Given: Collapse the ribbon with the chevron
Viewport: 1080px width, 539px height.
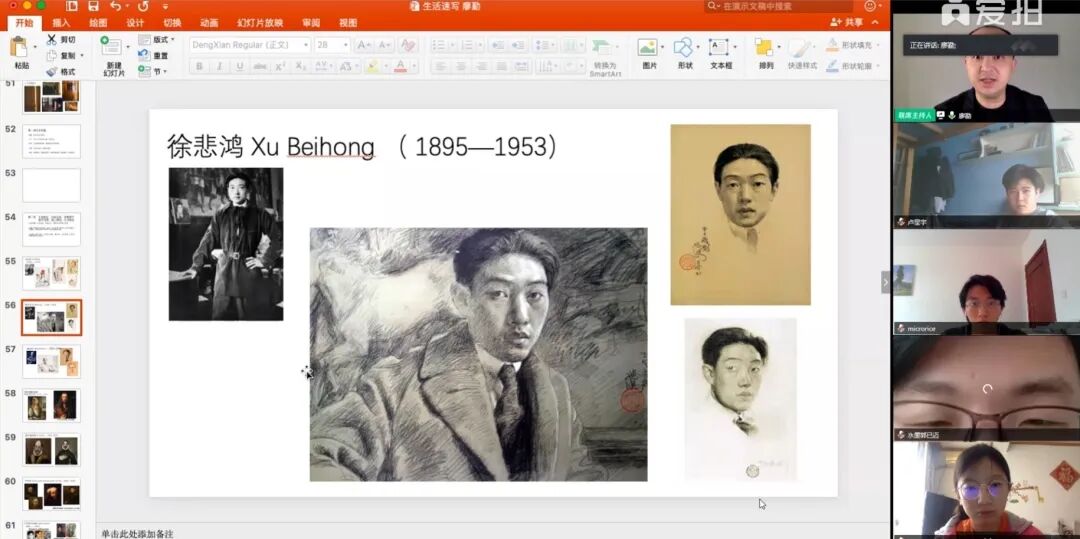Looking at the screenshot, I should [x=875, y=23].
